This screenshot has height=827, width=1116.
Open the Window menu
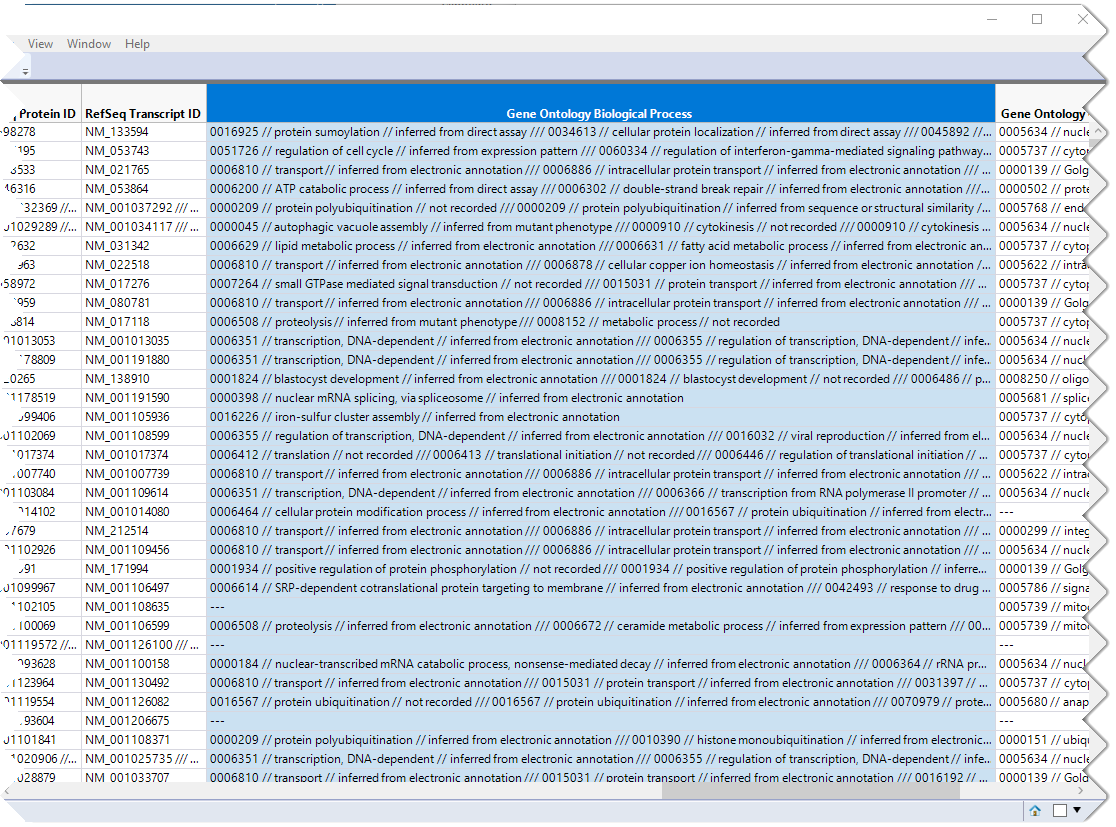pyautogui.click(x=89, y=44)
